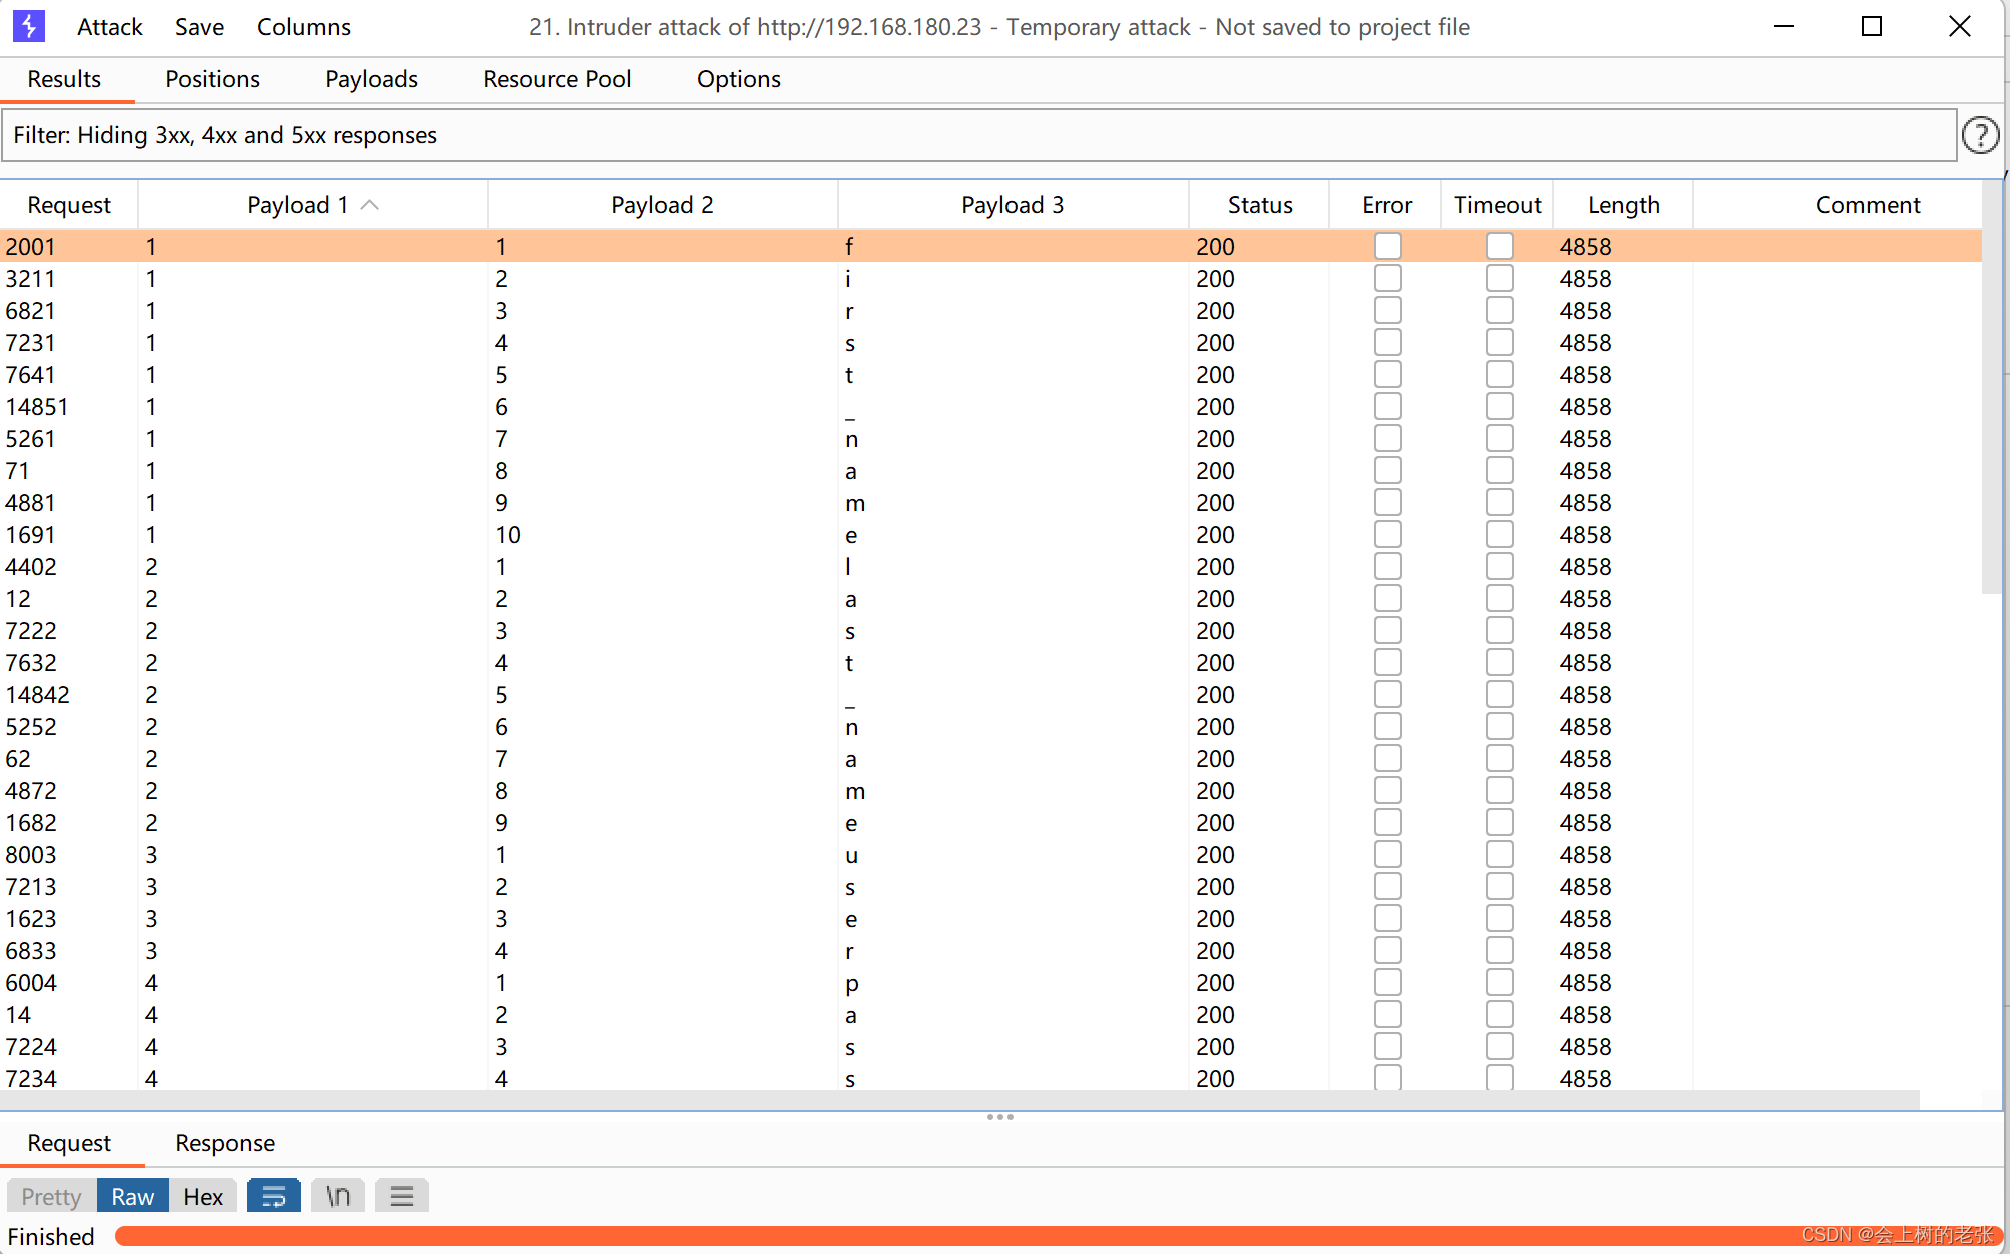Toggle Timeout checkbox for request 14851
Viewport: 2010px width, 1254px height.
pos(1499,406)
